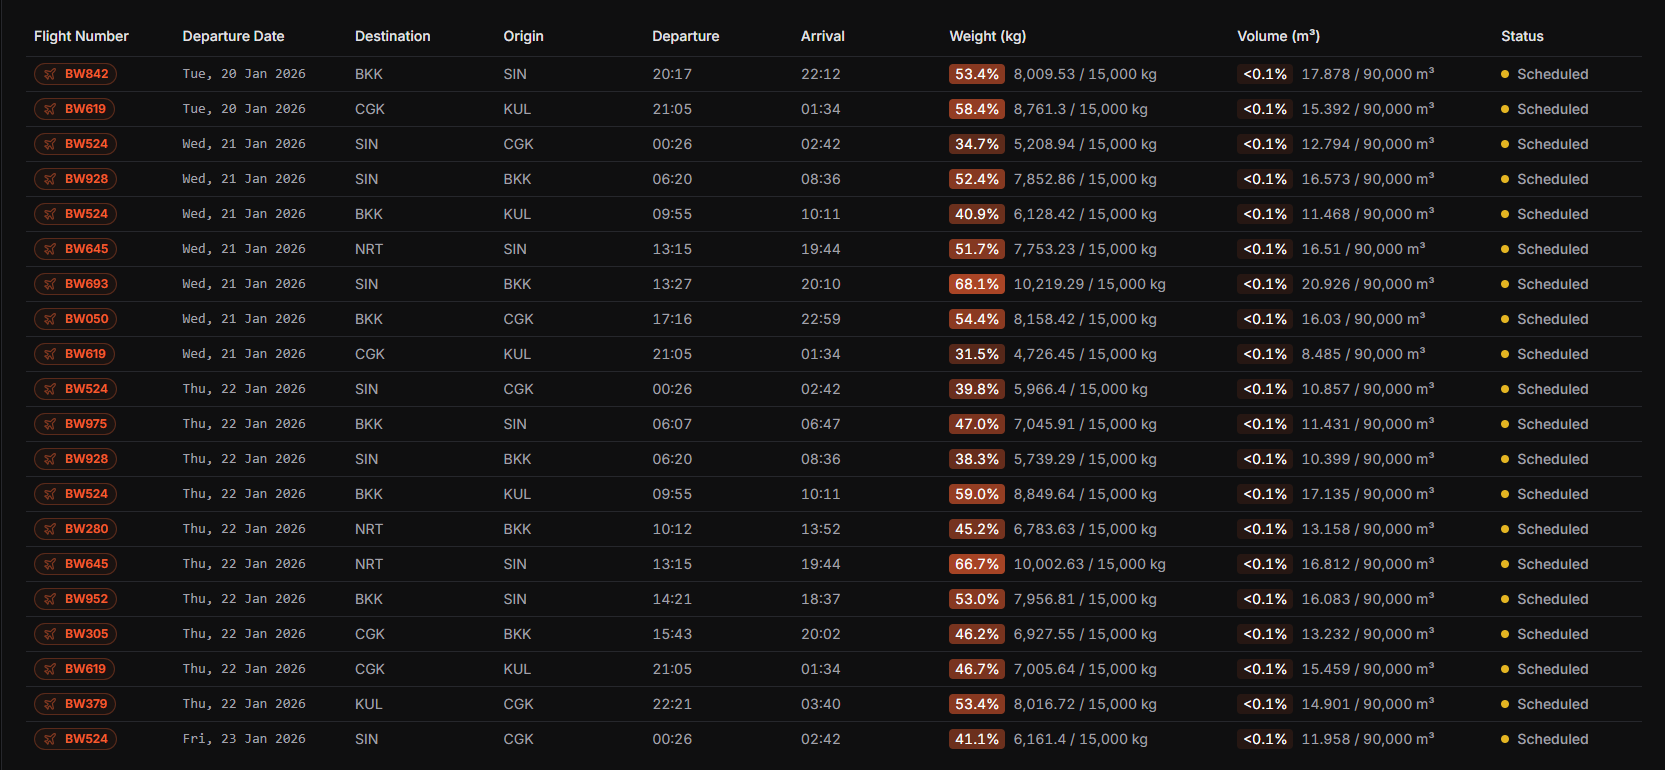The image size is (1665, 770).
Task: Click the yellow status dot in the 6,783.63 kg row
Action: (x=1505, y=529)
